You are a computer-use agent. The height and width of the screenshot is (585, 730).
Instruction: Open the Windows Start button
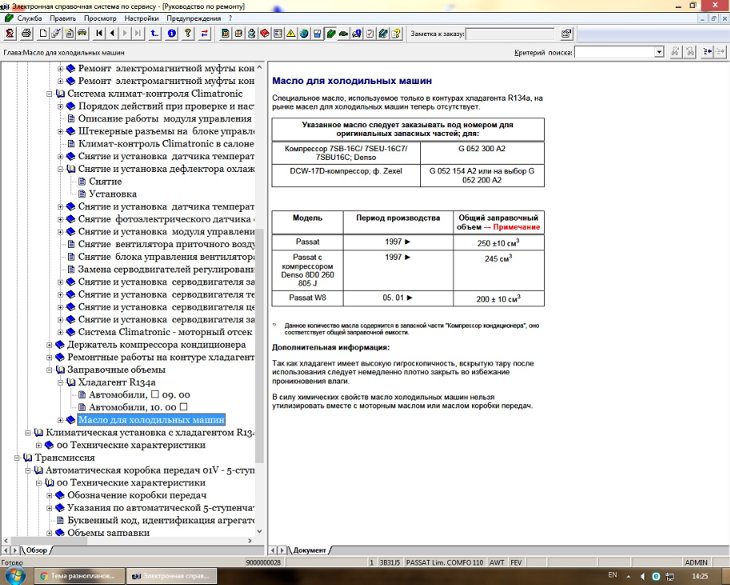click(x=14, y=576)
